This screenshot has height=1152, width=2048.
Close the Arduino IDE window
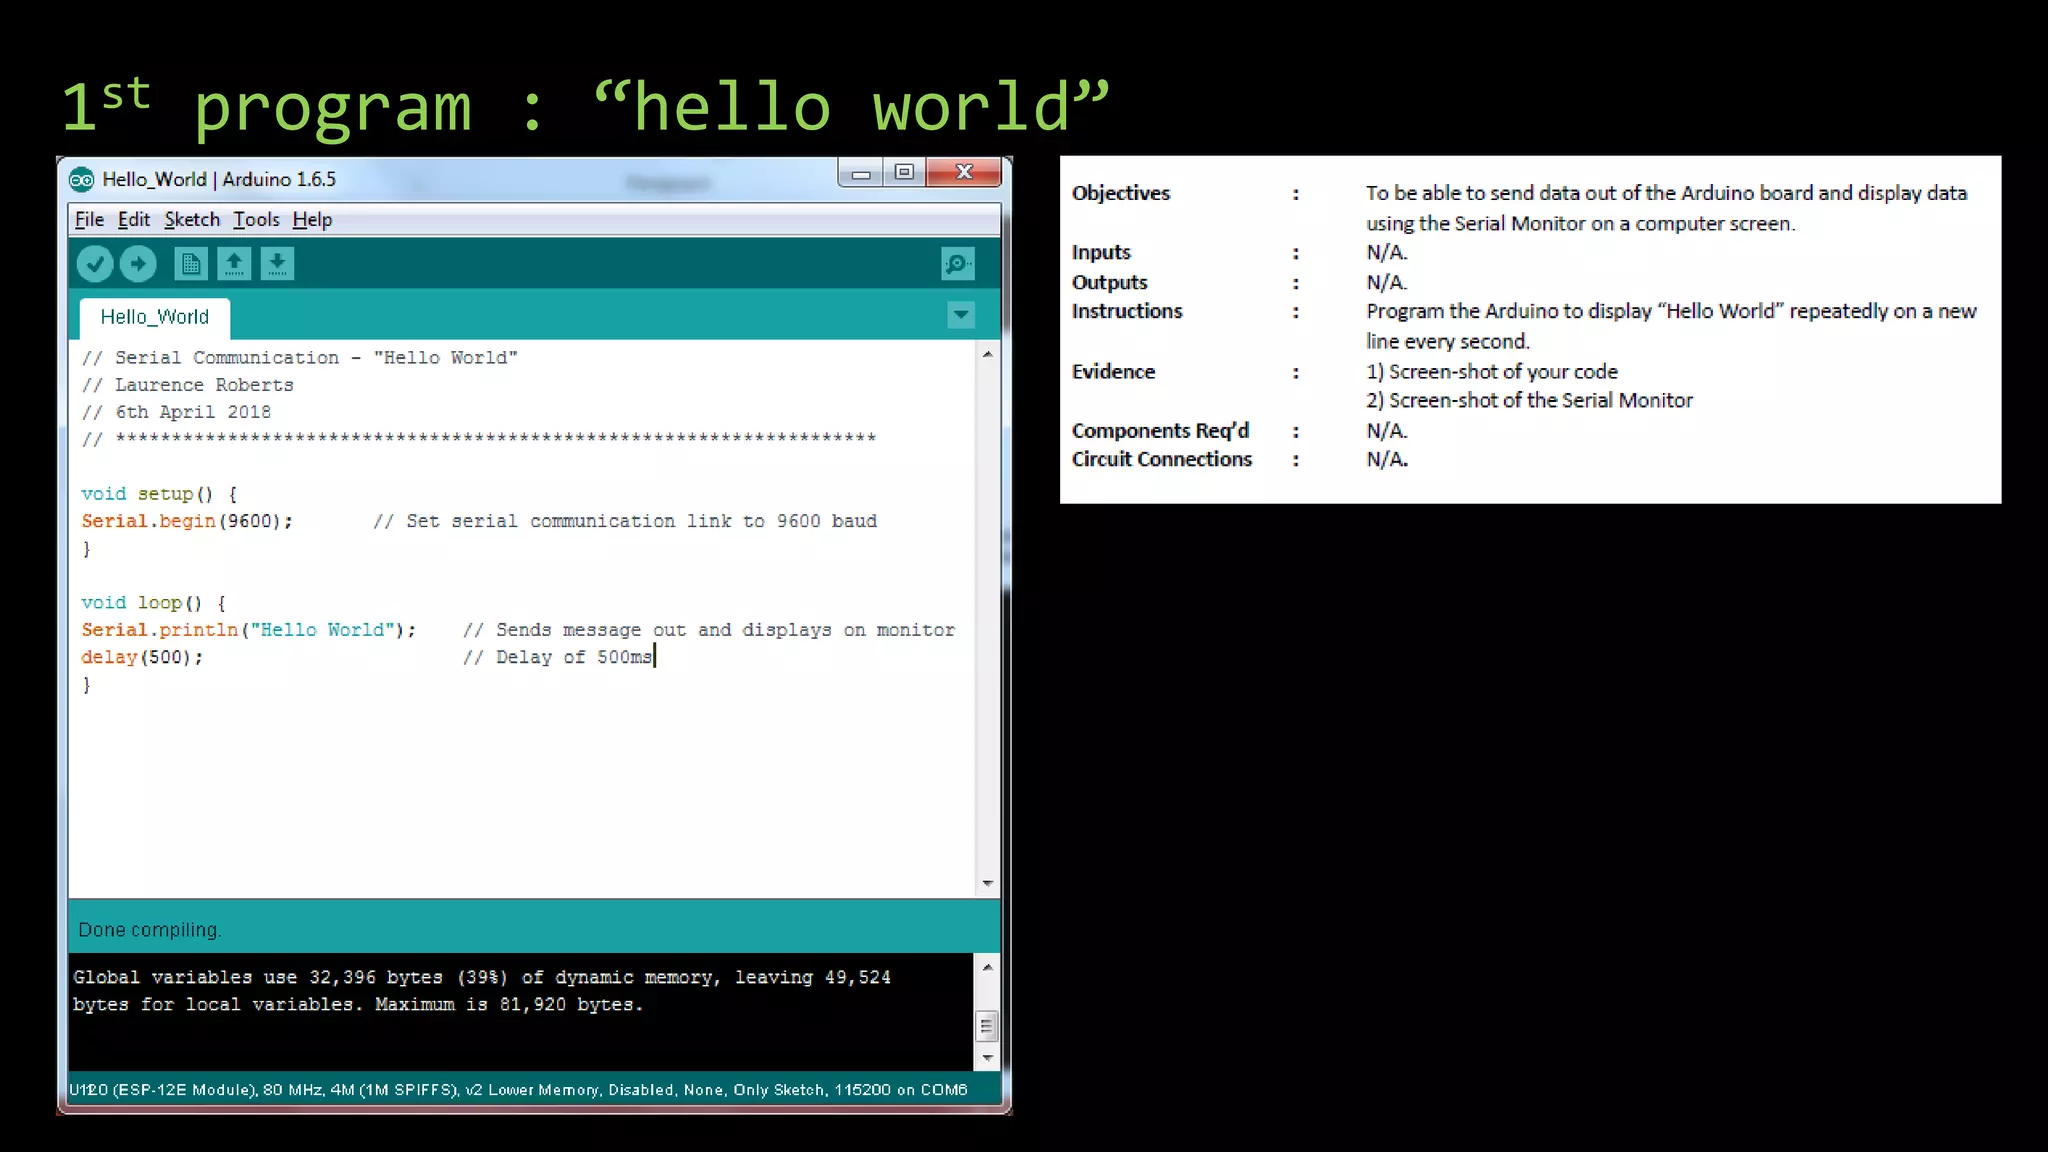point(964,172)
